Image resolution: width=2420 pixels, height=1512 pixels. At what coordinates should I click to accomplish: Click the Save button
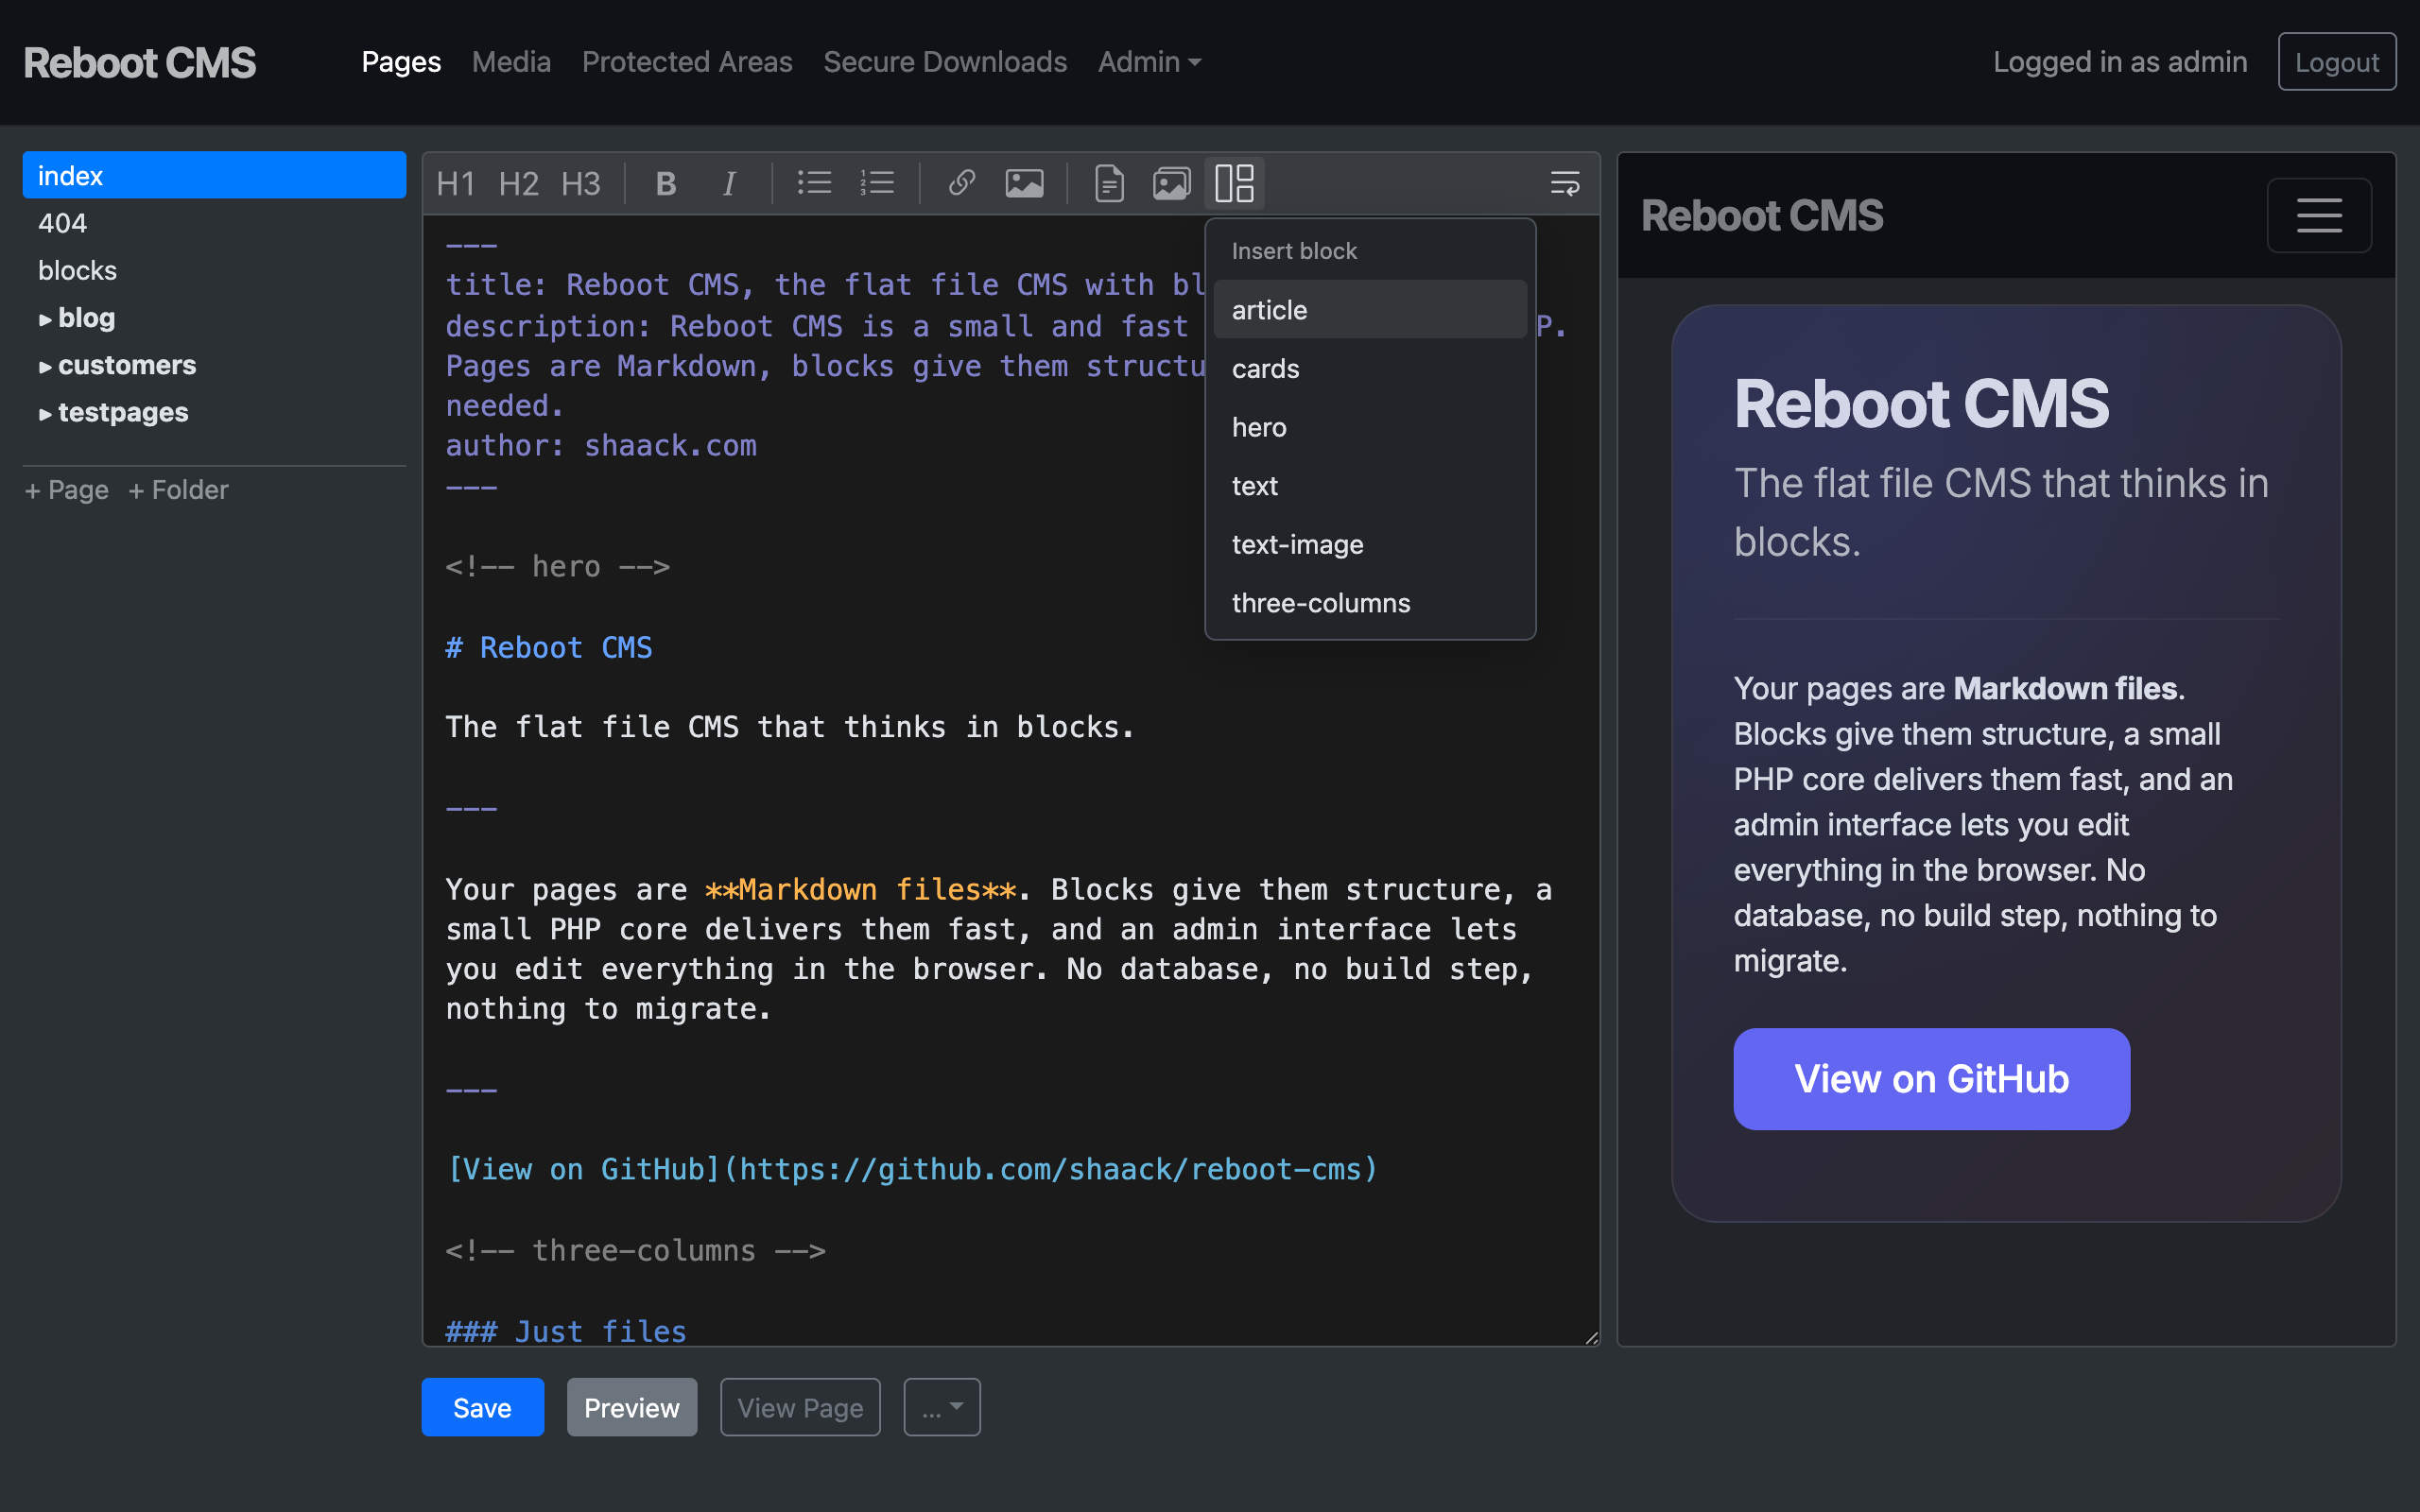[x=483, y=1407]
